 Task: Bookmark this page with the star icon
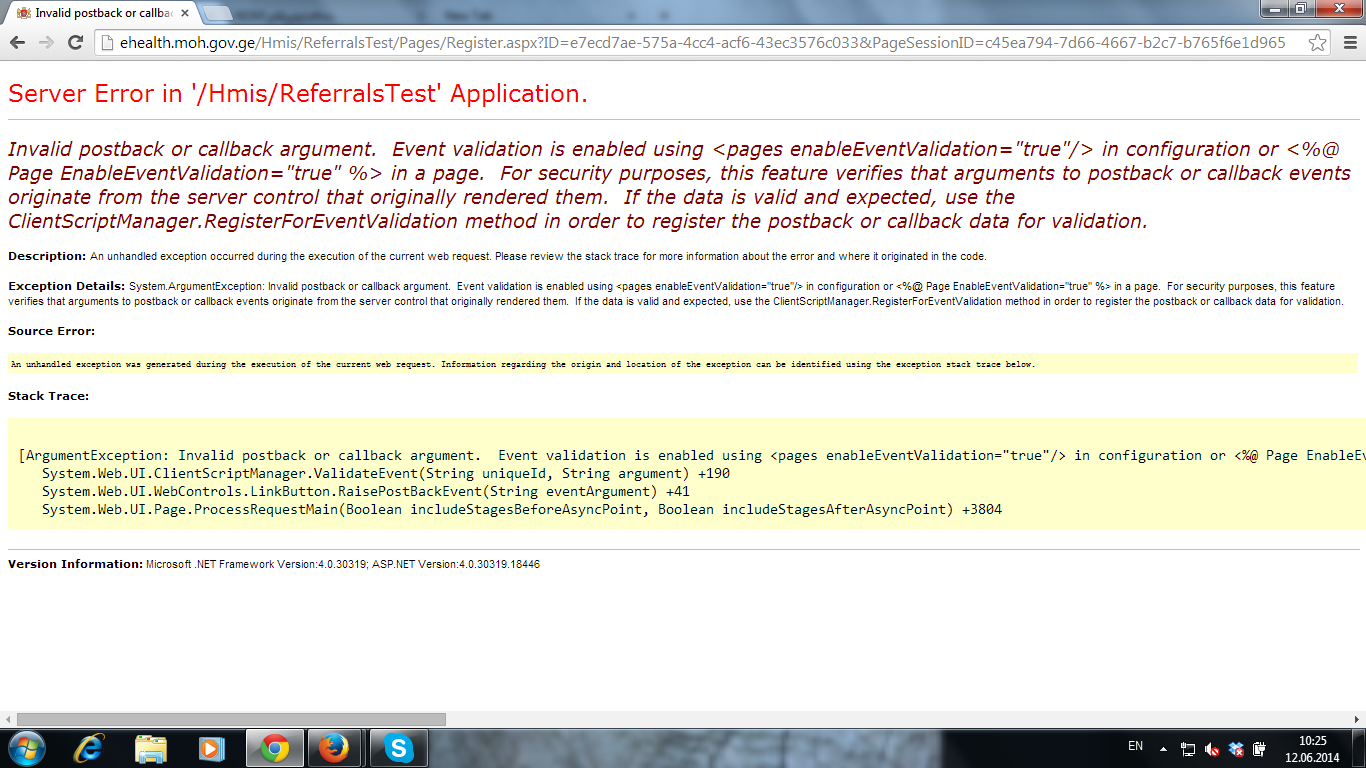(1318, 42)
